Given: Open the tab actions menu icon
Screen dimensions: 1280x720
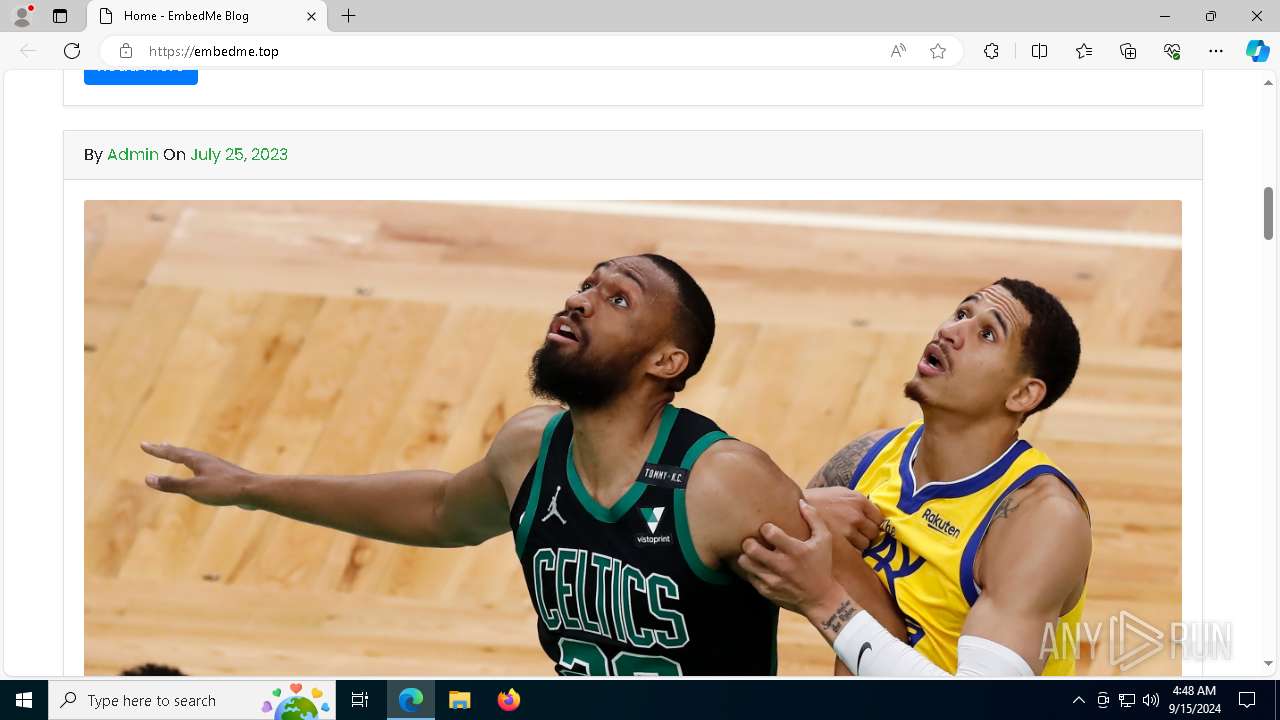Looking at the screenshot, I should (60, 16).
